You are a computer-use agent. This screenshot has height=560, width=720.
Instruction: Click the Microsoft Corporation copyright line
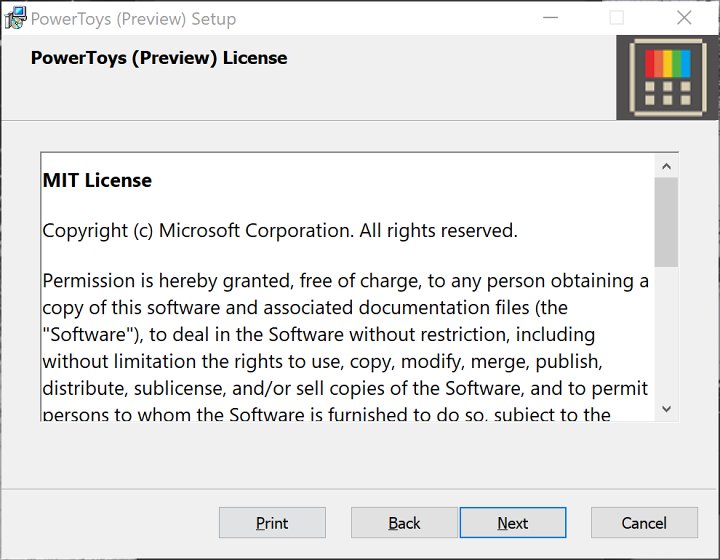point(280,231)
